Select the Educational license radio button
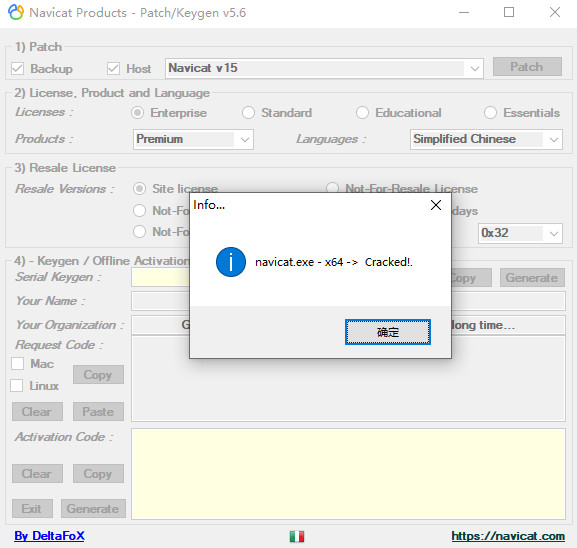 pyautogui.click(x=362, y=113)
